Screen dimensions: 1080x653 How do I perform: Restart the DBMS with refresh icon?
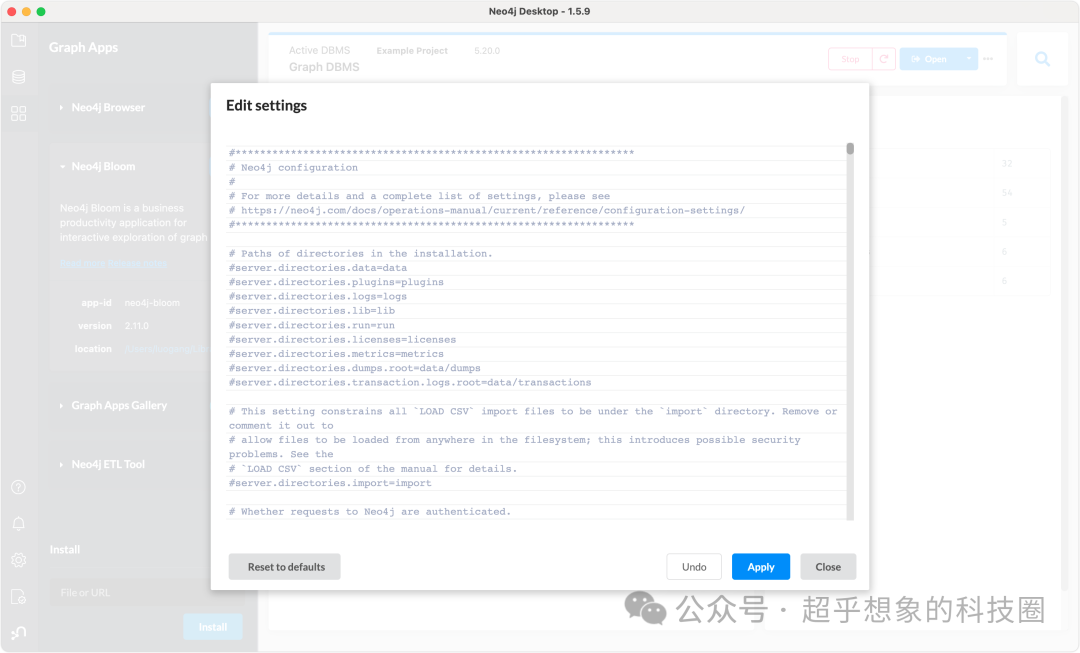[x=884, y=59]
